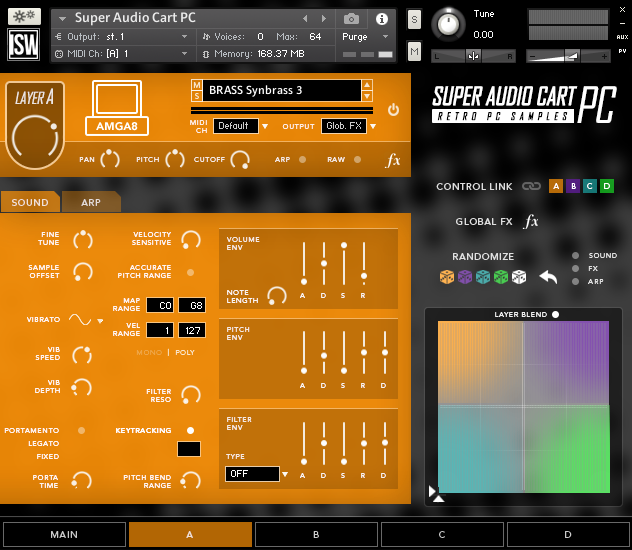The height and width of the screenshot is (550, 632).
Task: Enable randomize ARP option
Action: pos(576,281)
